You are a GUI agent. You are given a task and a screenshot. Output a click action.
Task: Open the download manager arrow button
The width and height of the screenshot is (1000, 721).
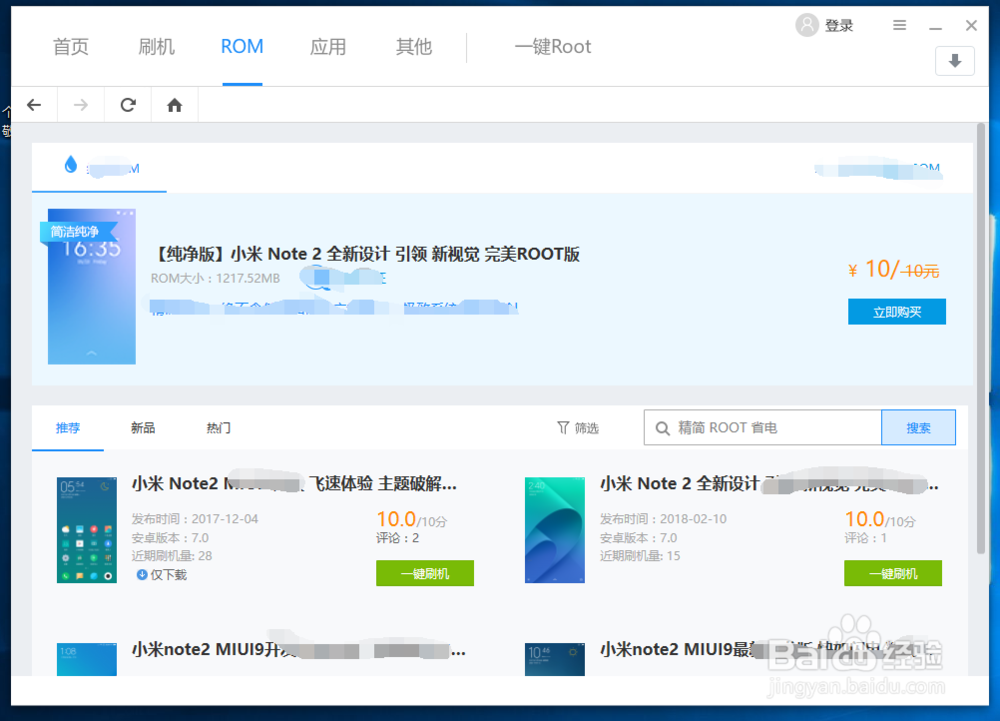click(x=955, y=61)
